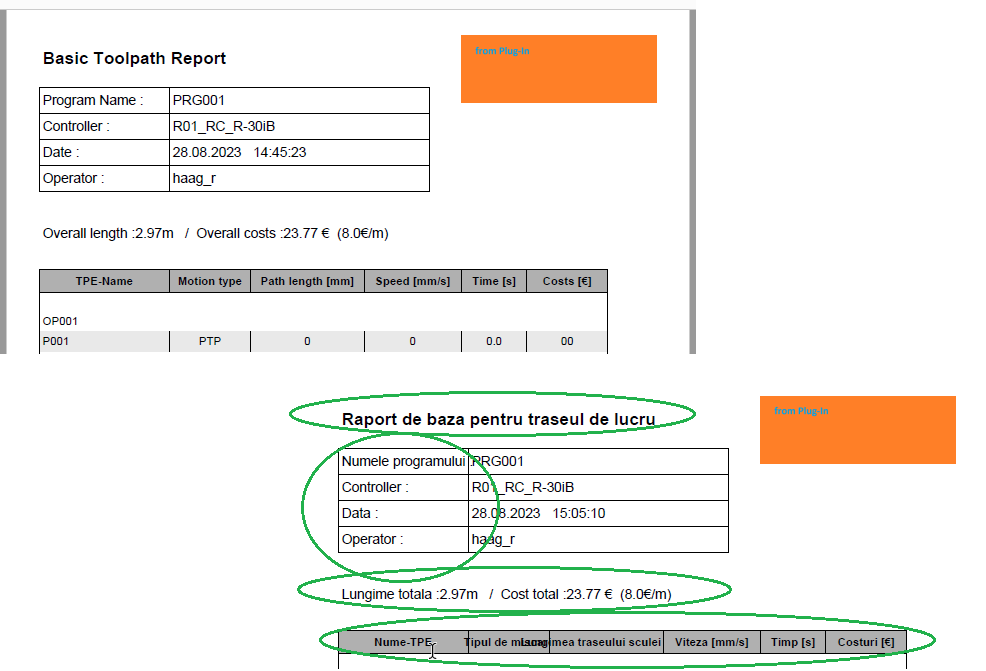Select the 'Timp [s]' column header

coord(793,641)
